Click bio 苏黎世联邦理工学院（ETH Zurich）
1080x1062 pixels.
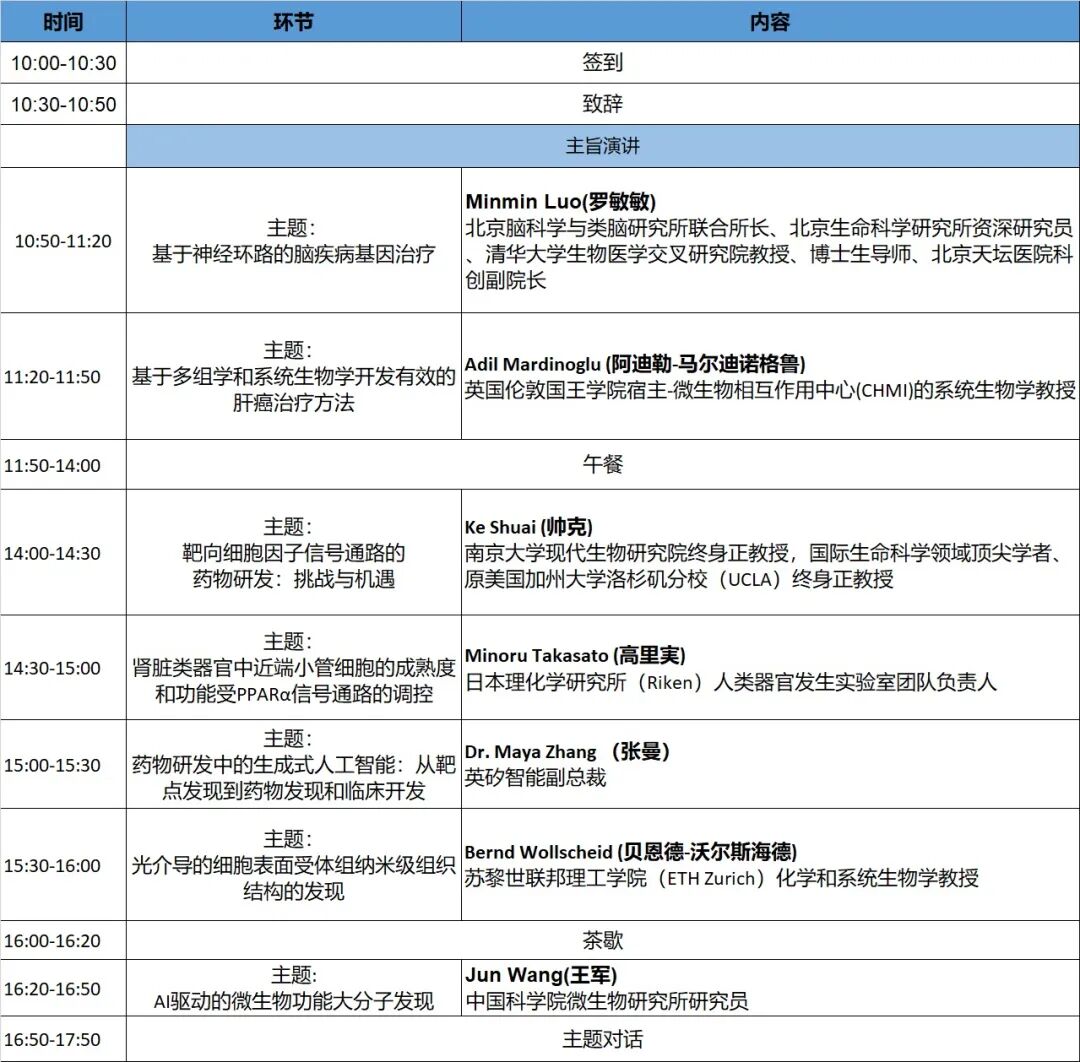721,878
